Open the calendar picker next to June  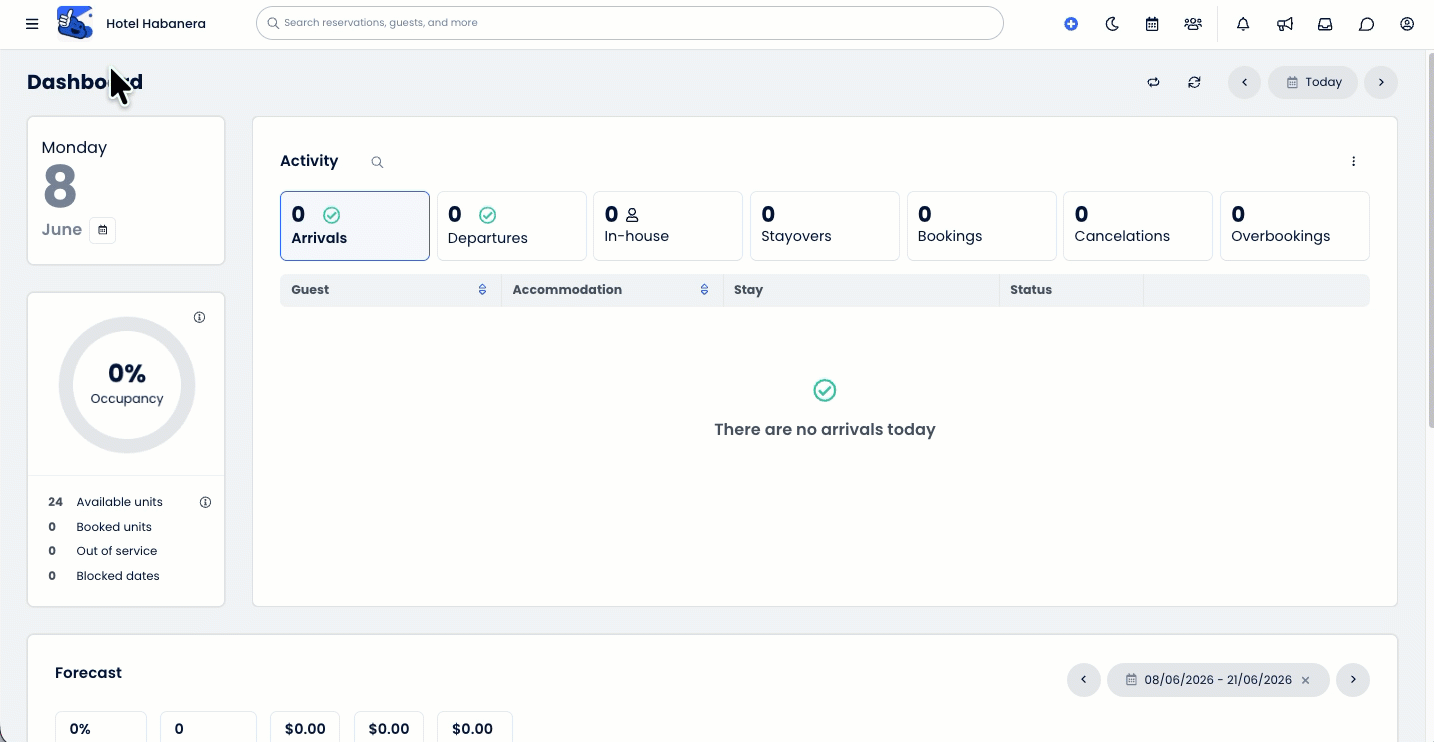pyautogui.click(x=102, y=230)
